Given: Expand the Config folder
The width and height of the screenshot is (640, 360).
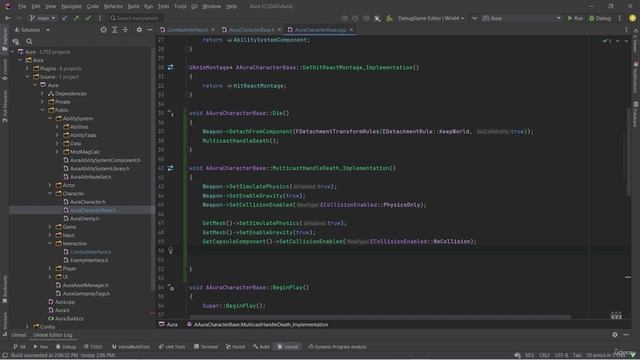Looking at the screenshot, I should coord(27,327).
